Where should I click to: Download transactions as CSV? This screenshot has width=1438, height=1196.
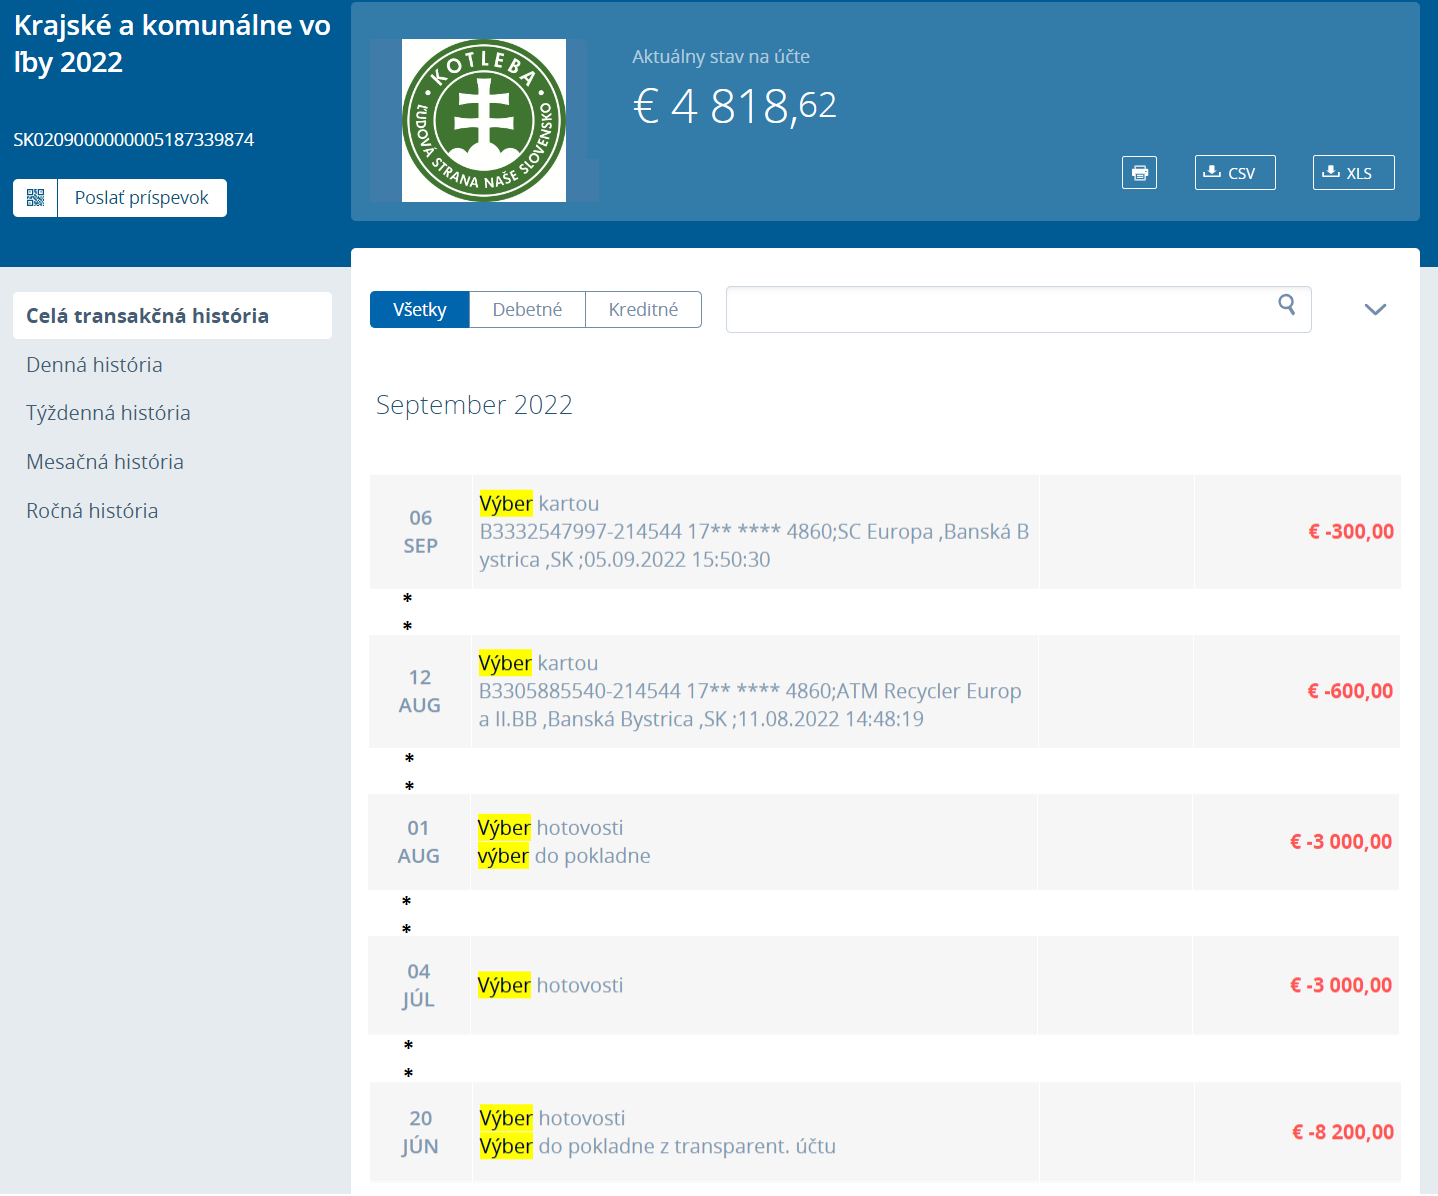[1234, 173]
